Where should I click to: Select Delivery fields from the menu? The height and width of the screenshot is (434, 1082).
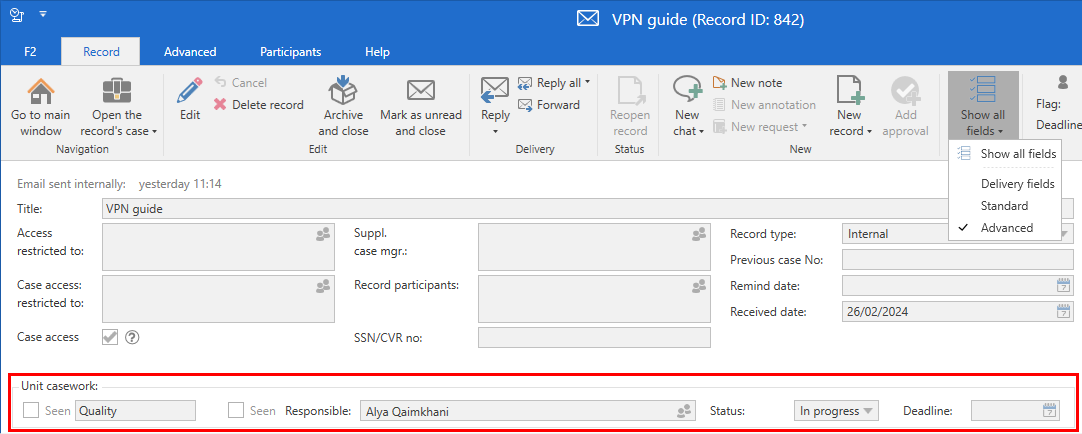click(x=1017, y=184)
